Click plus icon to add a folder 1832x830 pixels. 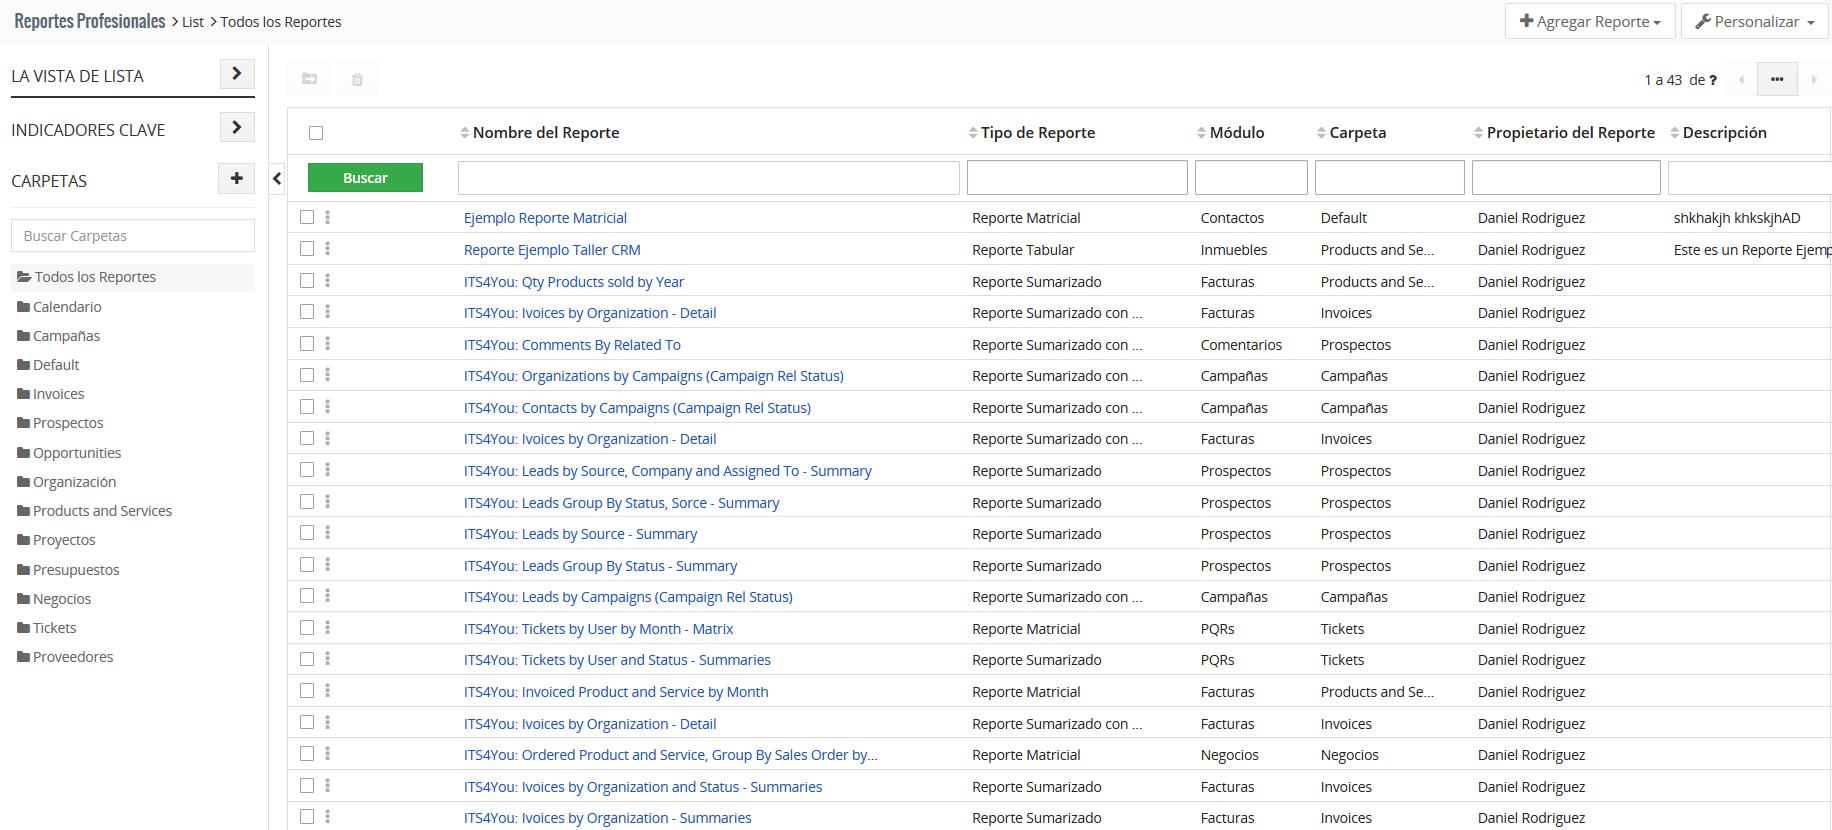click(236, 179)
